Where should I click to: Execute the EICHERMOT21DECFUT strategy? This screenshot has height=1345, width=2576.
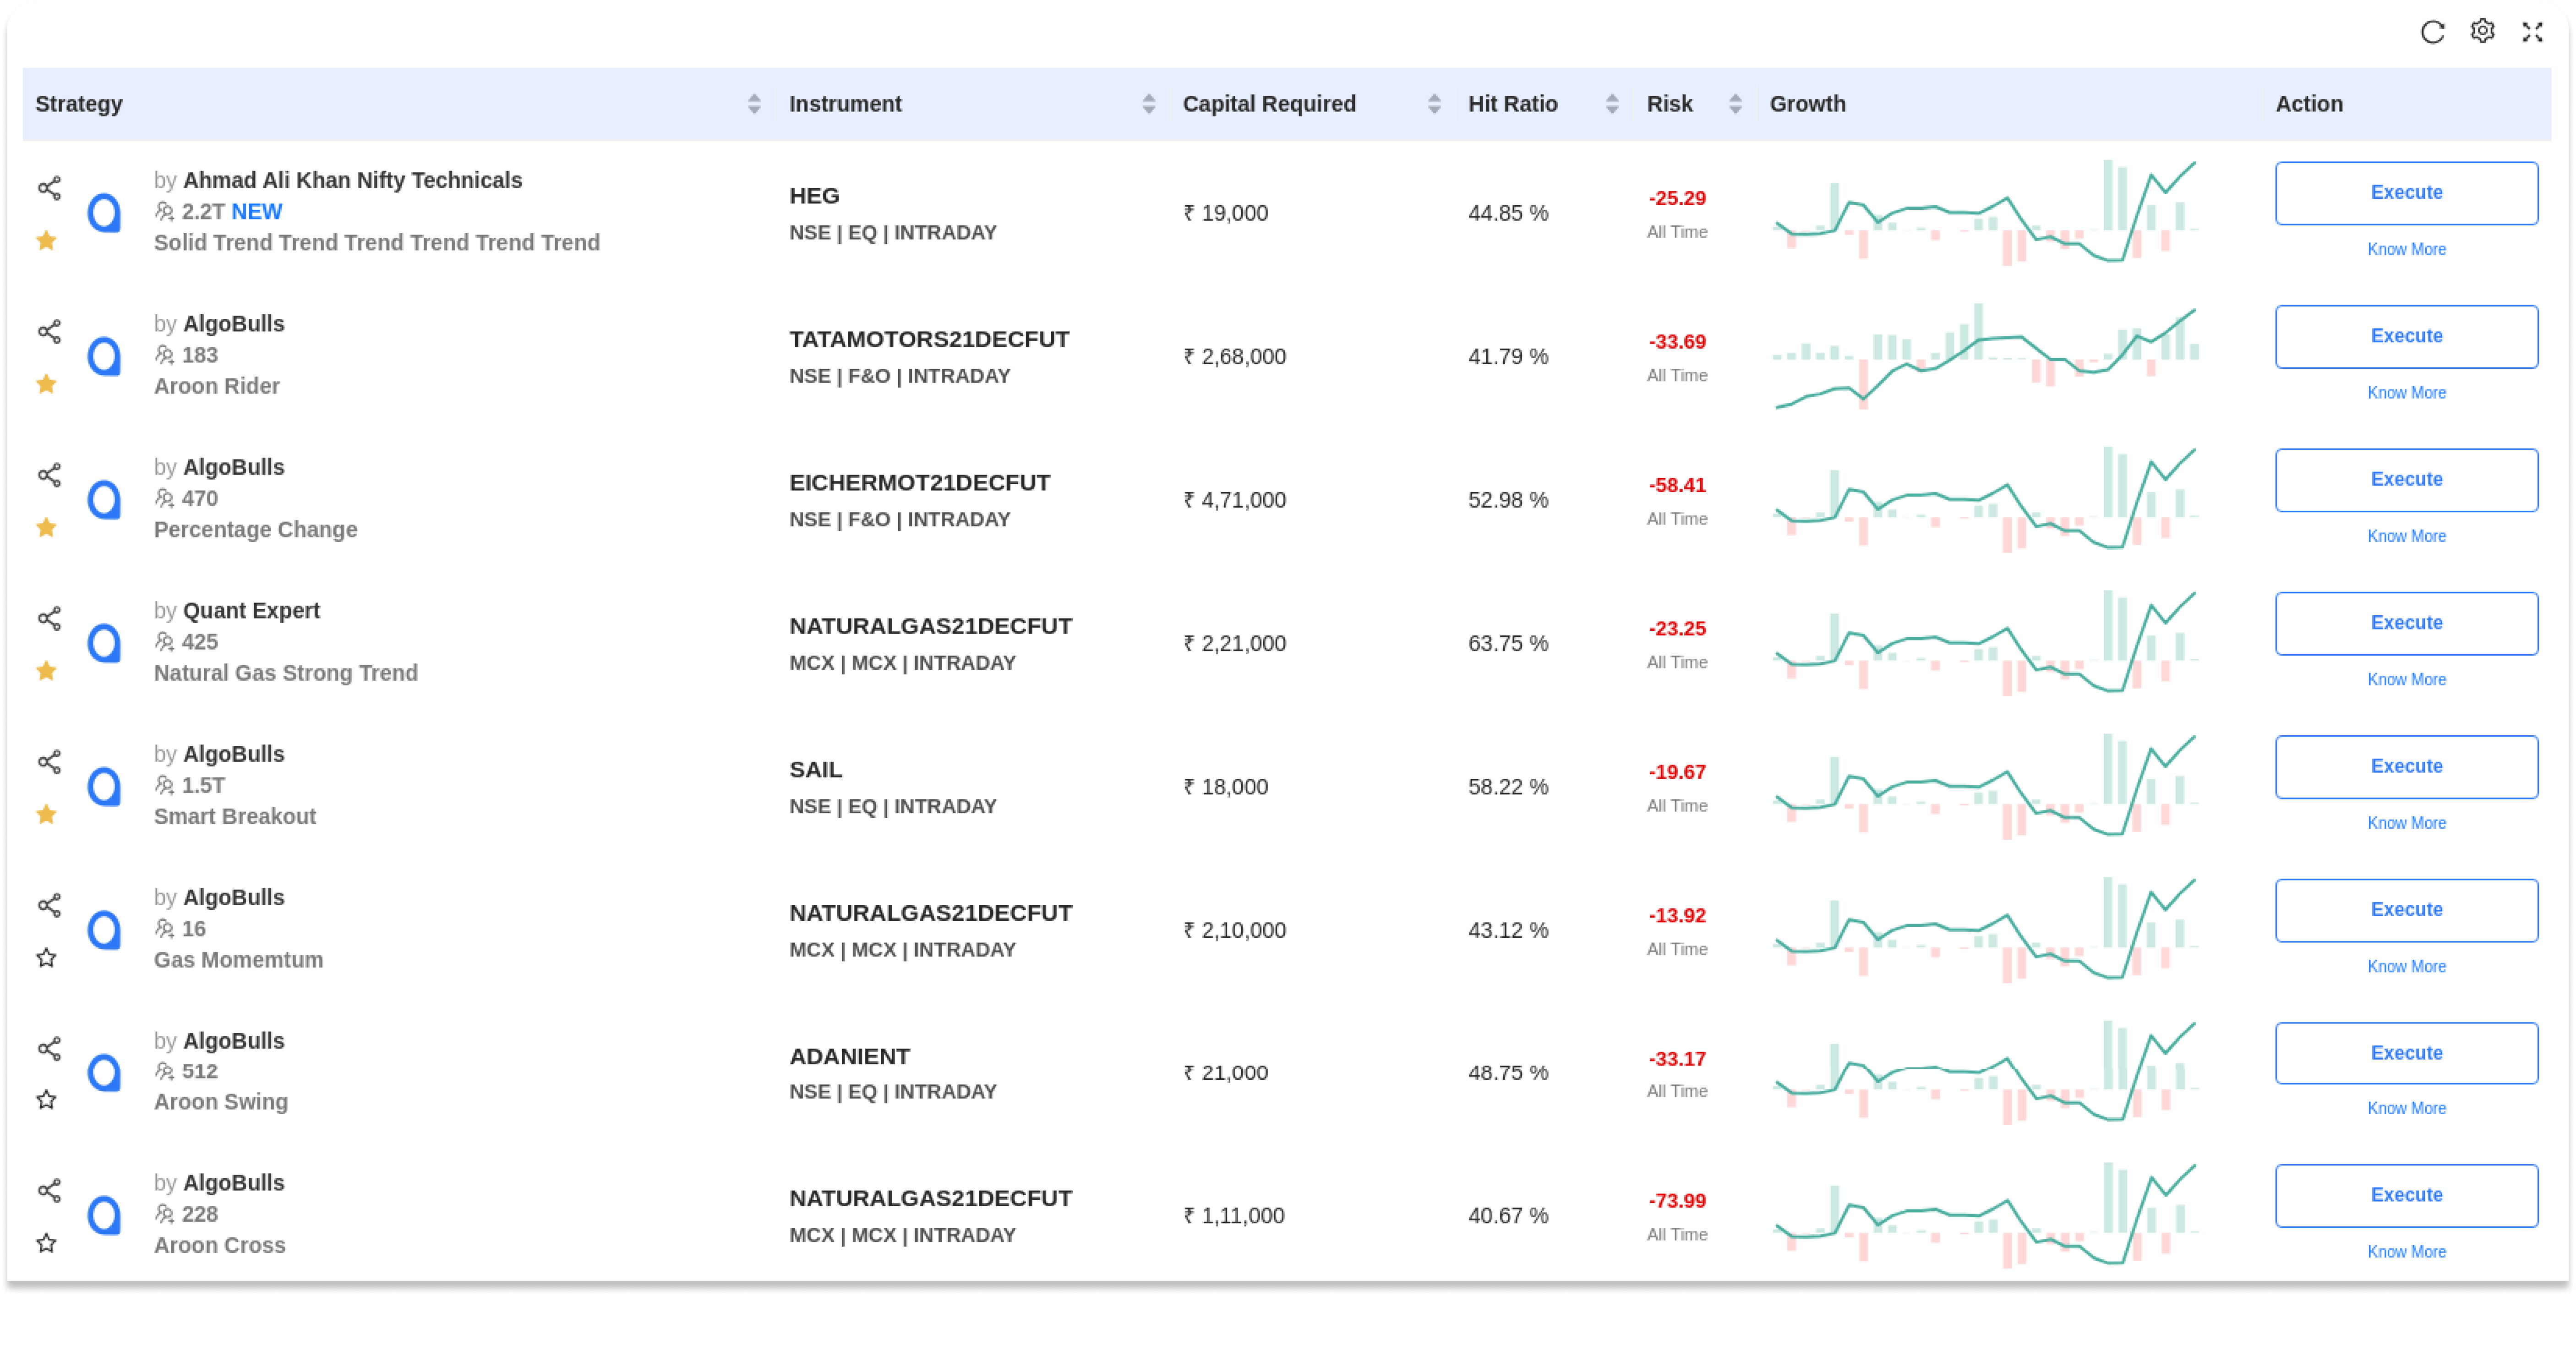click(x=2406, y=480)
